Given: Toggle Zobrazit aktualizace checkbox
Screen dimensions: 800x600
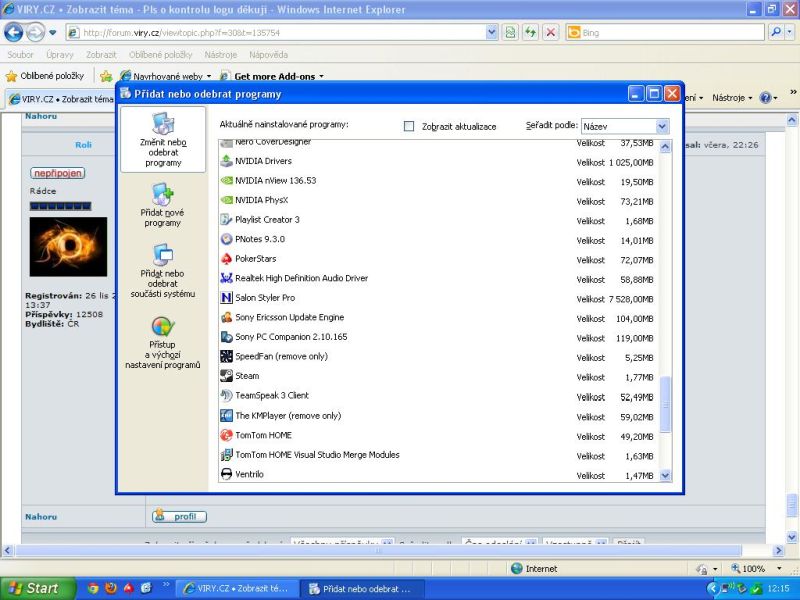Looking at the screenshot, I should [x=409, y=126].
